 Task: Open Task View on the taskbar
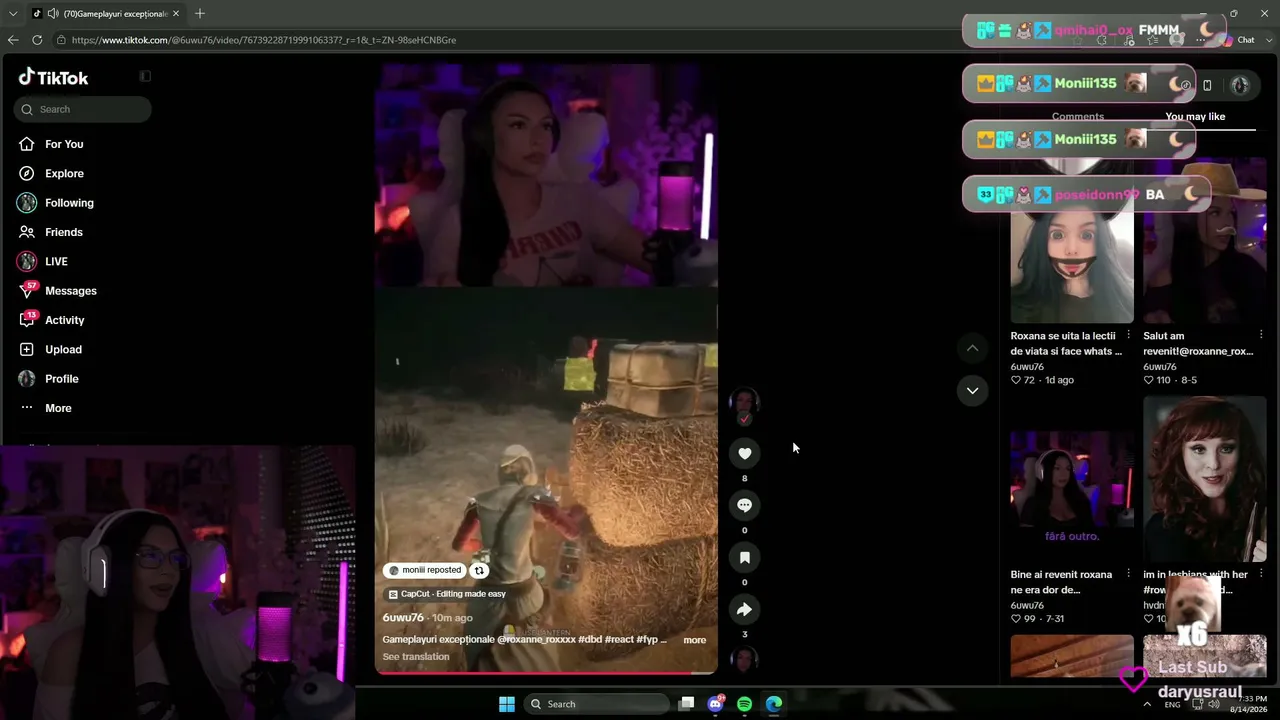coord(686,704)
